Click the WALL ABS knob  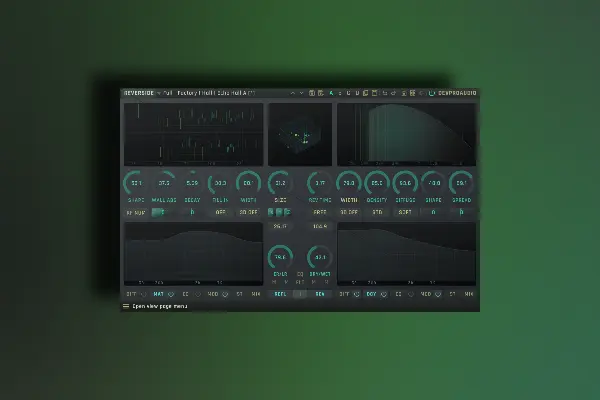tap(164, 183)
